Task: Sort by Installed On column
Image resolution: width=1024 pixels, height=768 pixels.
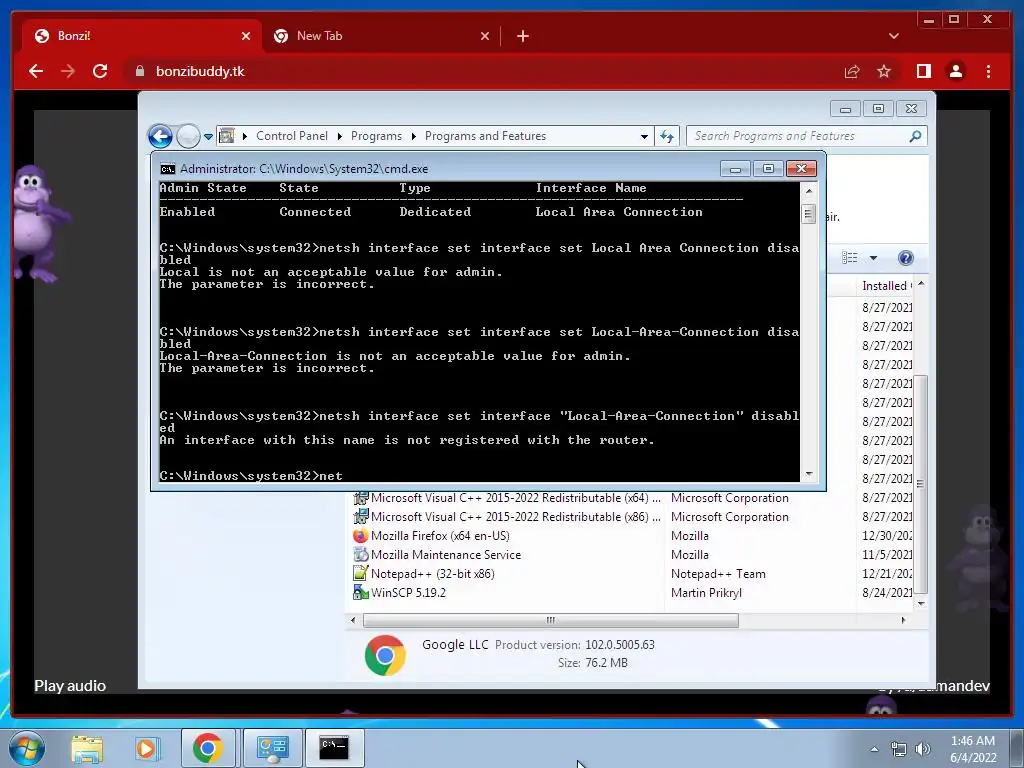Action: (x=885, y=285)
